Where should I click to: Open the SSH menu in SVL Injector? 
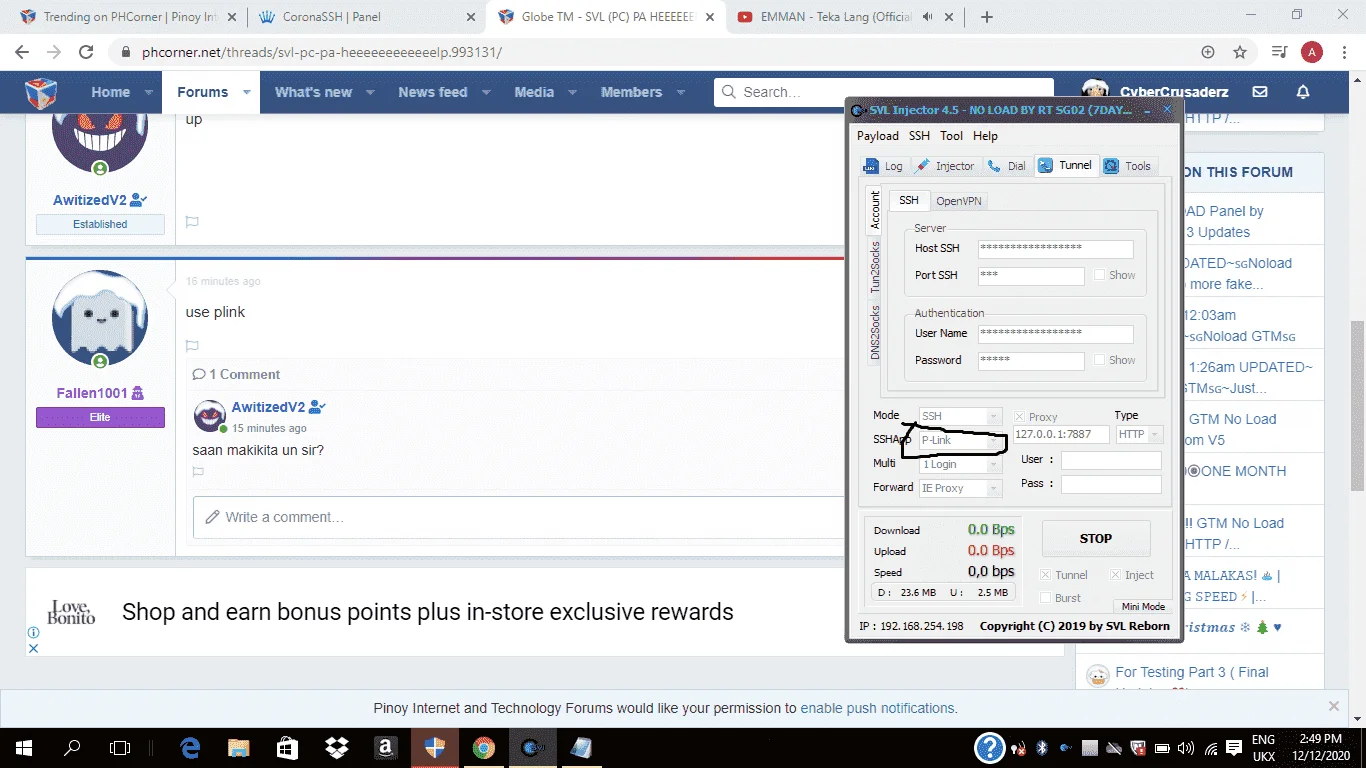(919, 136)
